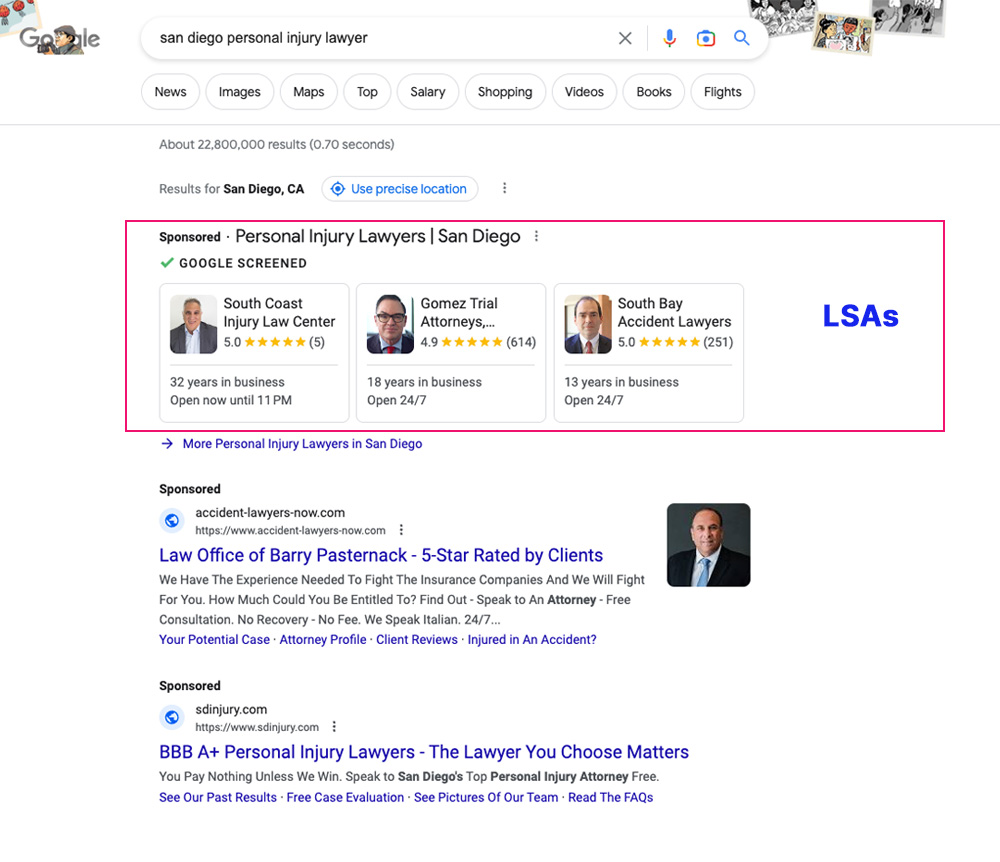
Task: Click the 5.0 rating (5) text
Action: pyautogui.click(x=274, y=342)
